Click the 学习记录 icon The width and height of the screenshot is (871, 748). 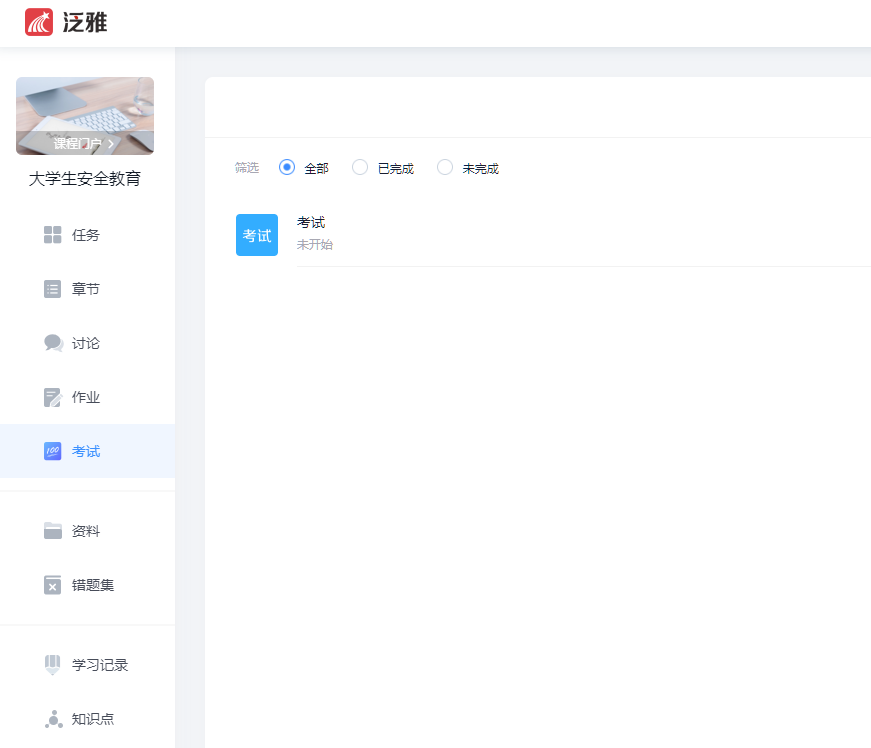pos(53,665)
